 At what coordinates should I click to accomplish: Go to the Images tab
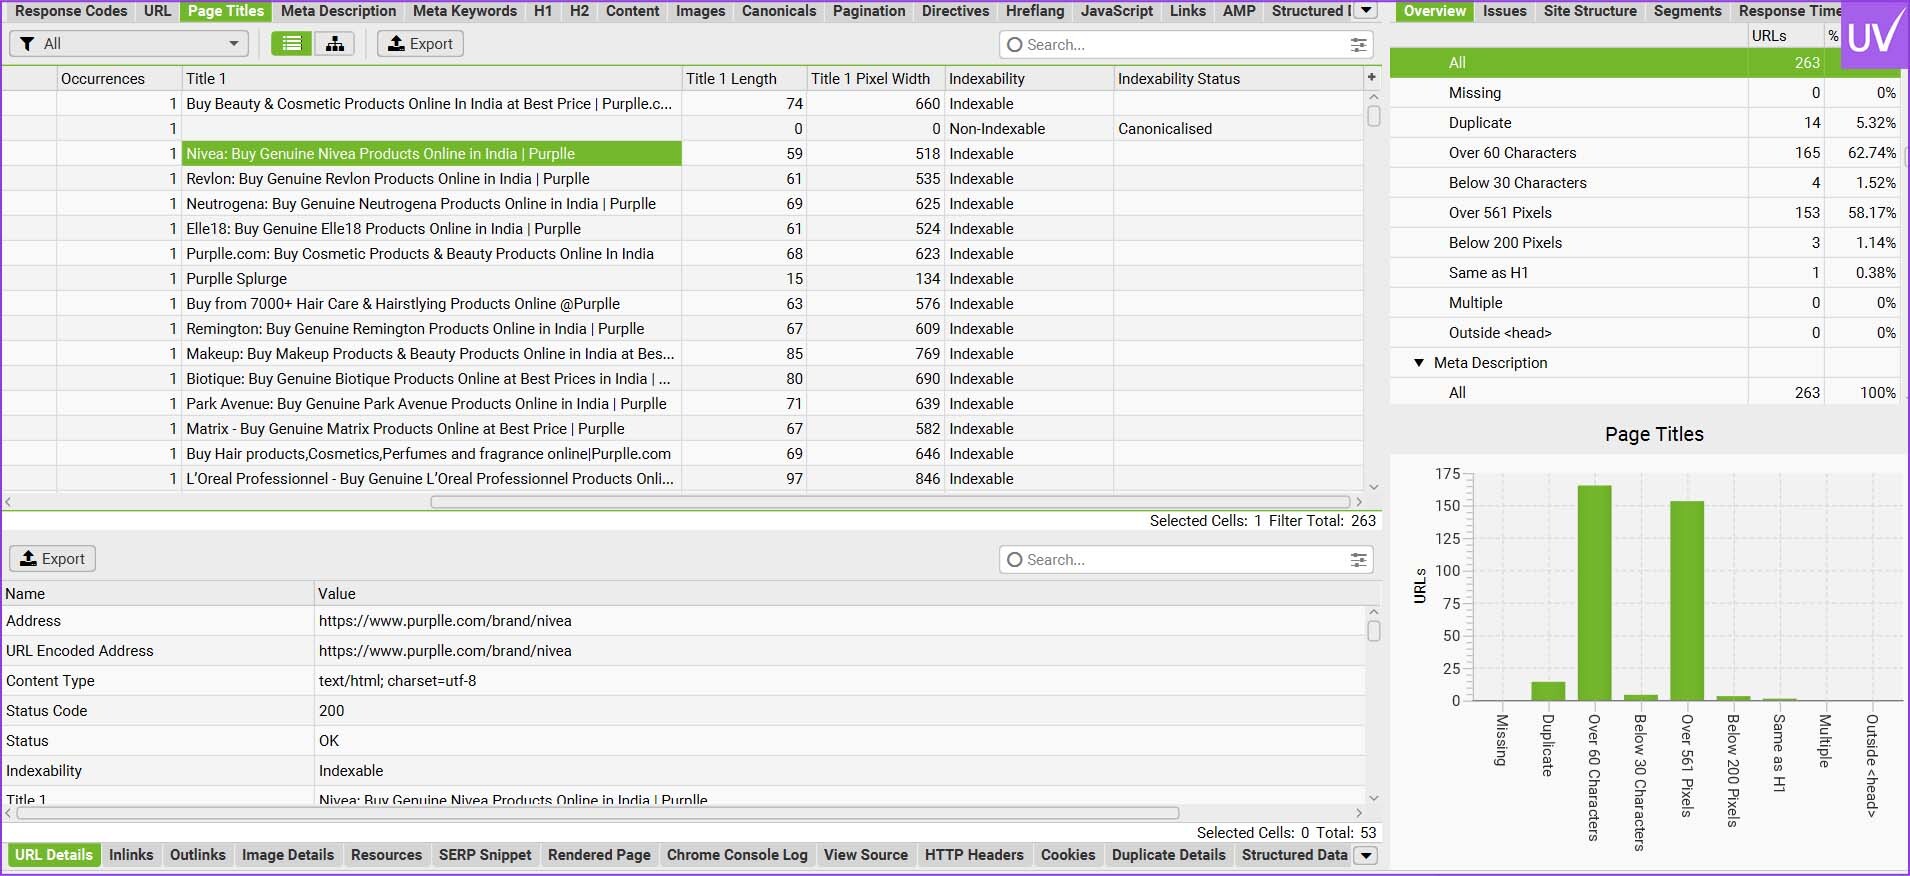pos(700,11)
